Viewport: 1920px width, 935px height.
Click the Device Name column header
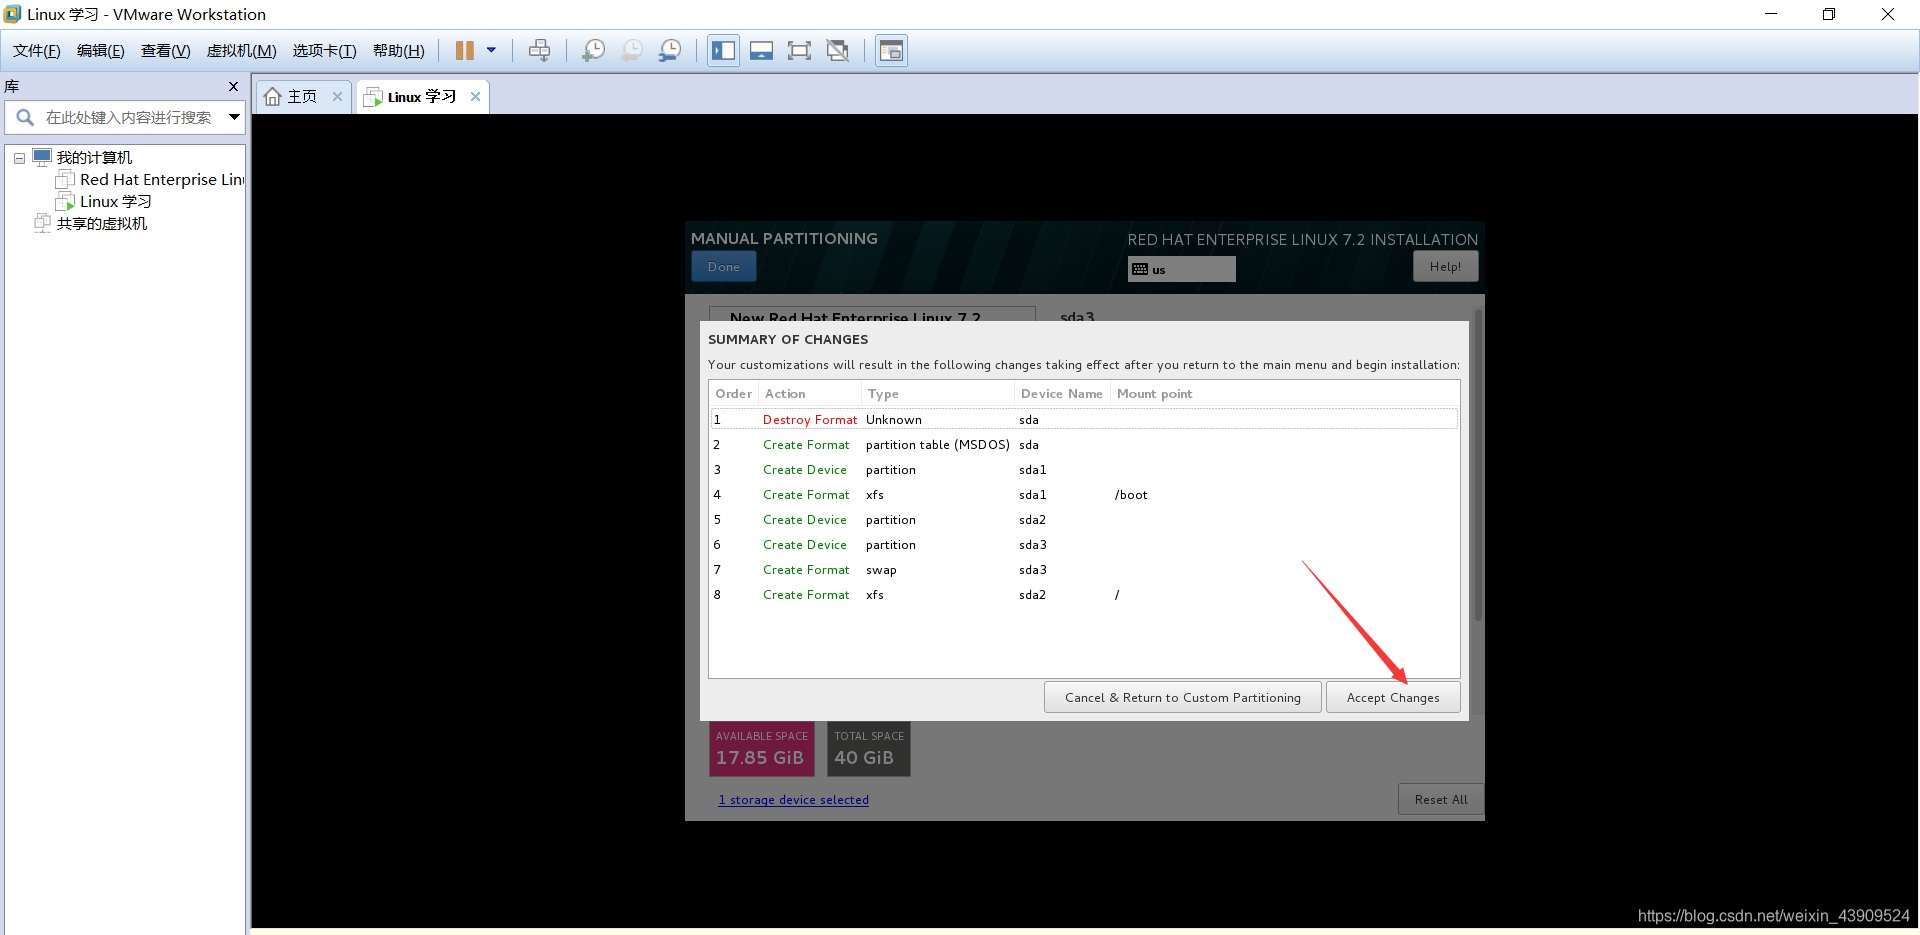1061,394
